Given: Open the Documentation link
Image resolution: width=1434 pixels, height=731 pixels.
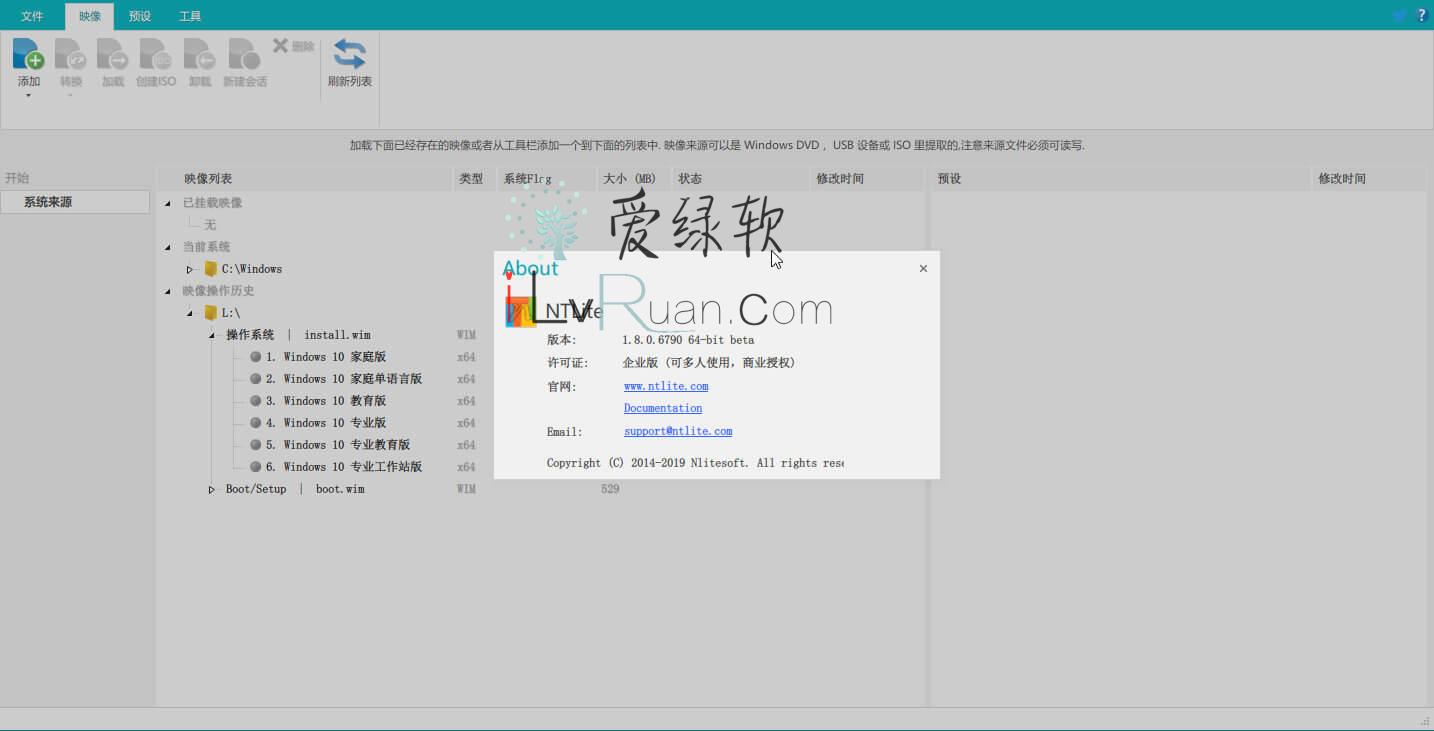Looking at the screenshot, I should [x=663, y=408].
